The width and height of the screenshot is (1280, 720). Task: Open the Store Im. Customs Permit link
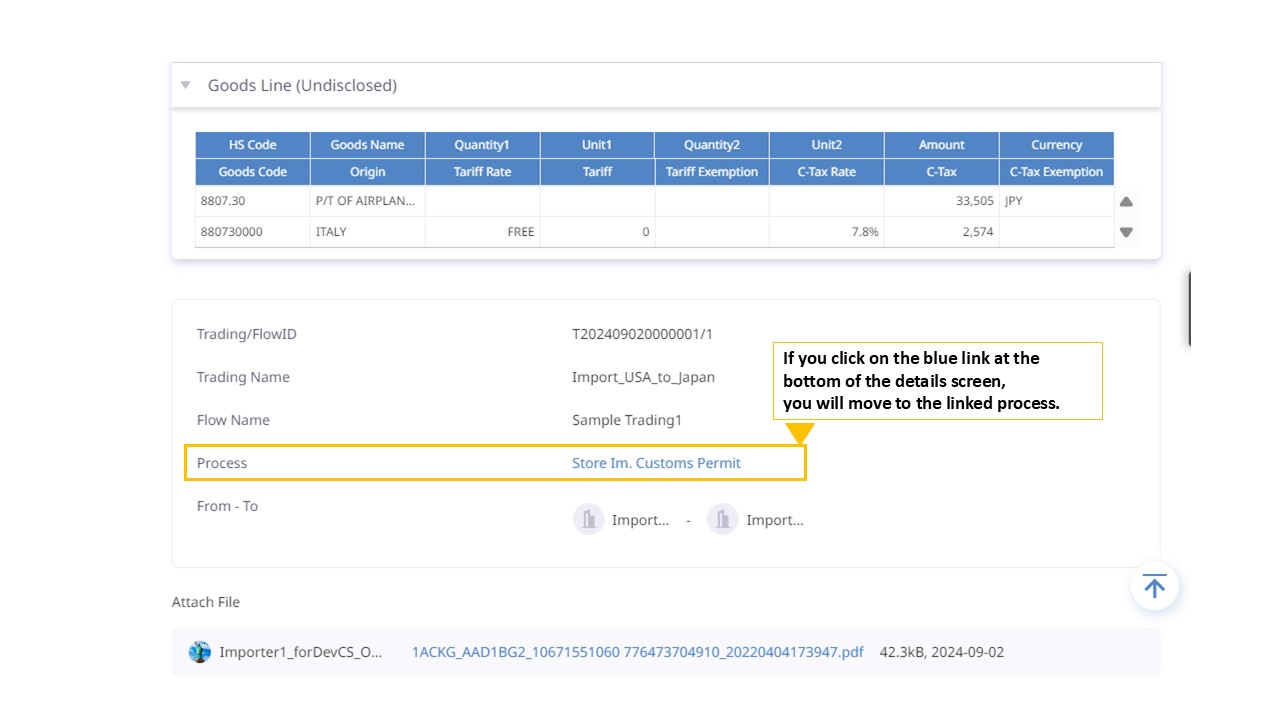656,463
